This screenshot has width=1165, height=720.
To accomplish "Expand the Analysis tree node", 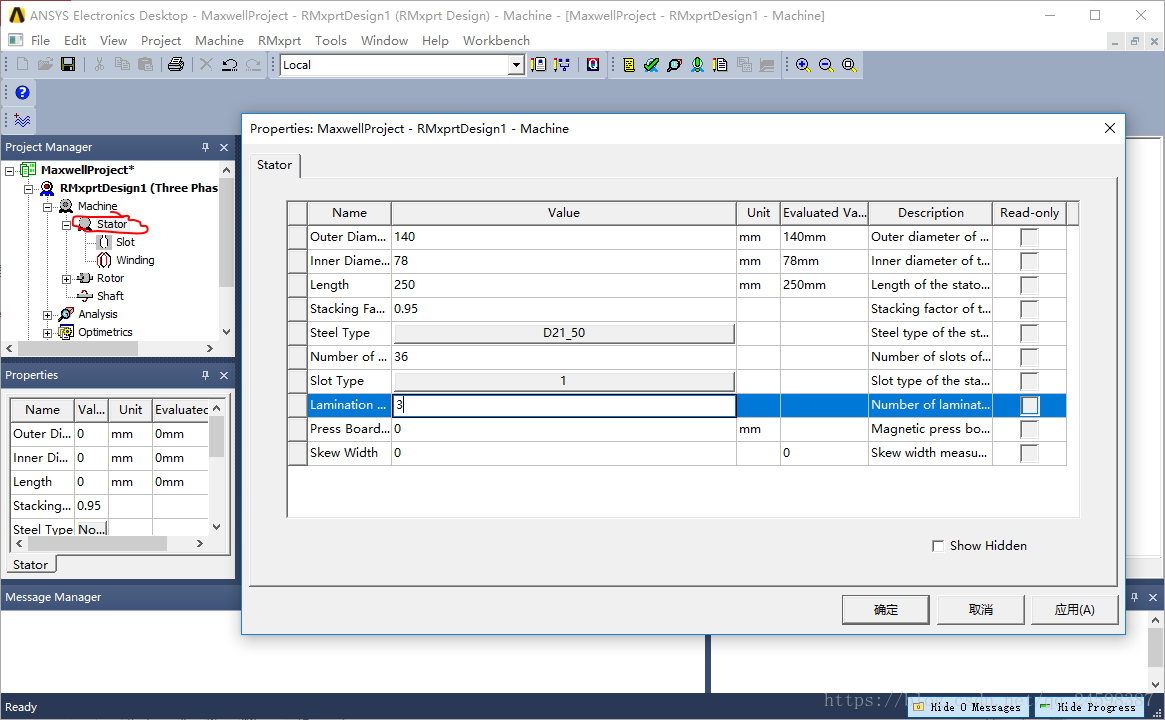I will (x=47, y=315).
